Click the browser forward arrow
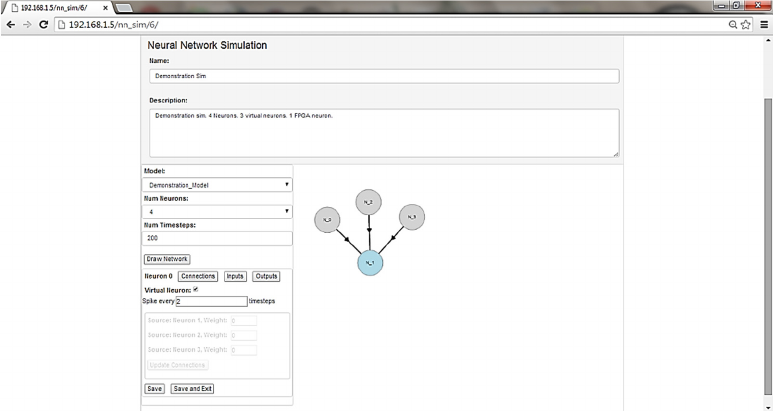Screen dimensions: 773x411 point(26,24)
